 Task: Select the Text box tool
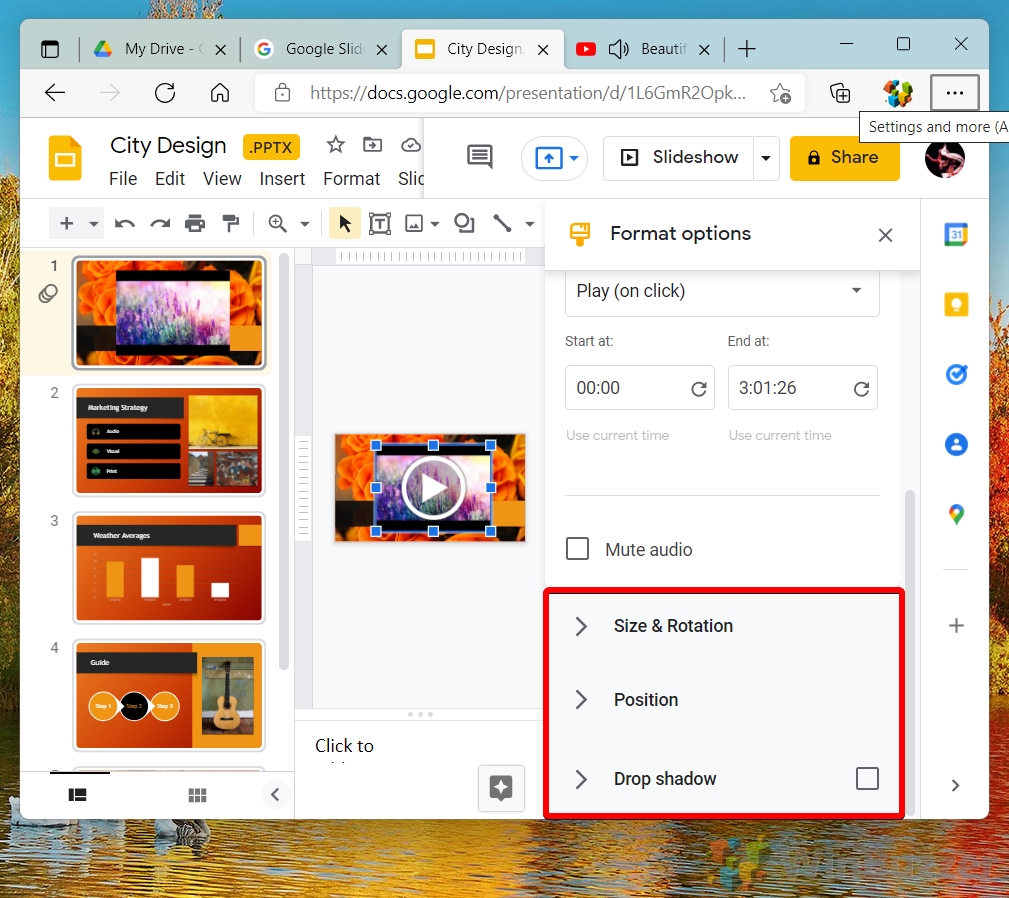point(380,223)
